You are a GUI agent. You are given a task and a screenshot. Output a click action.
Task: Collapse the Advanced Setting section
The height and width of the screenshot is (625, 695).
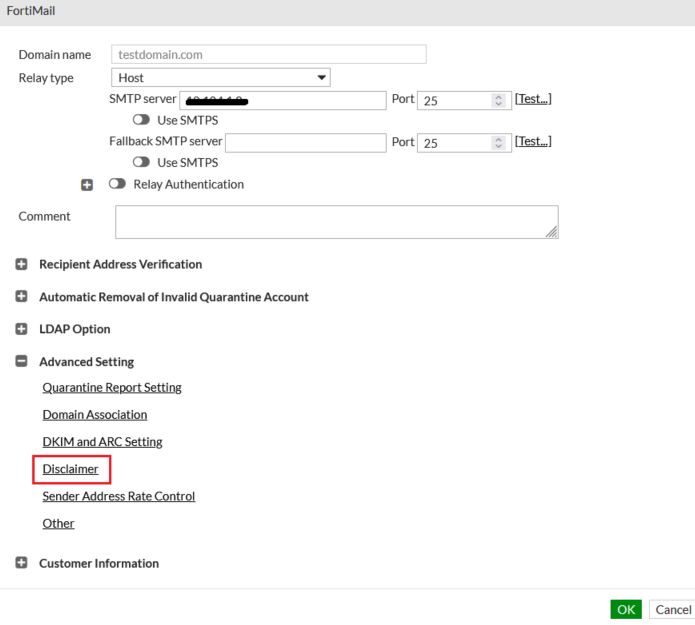pos(22,362)
